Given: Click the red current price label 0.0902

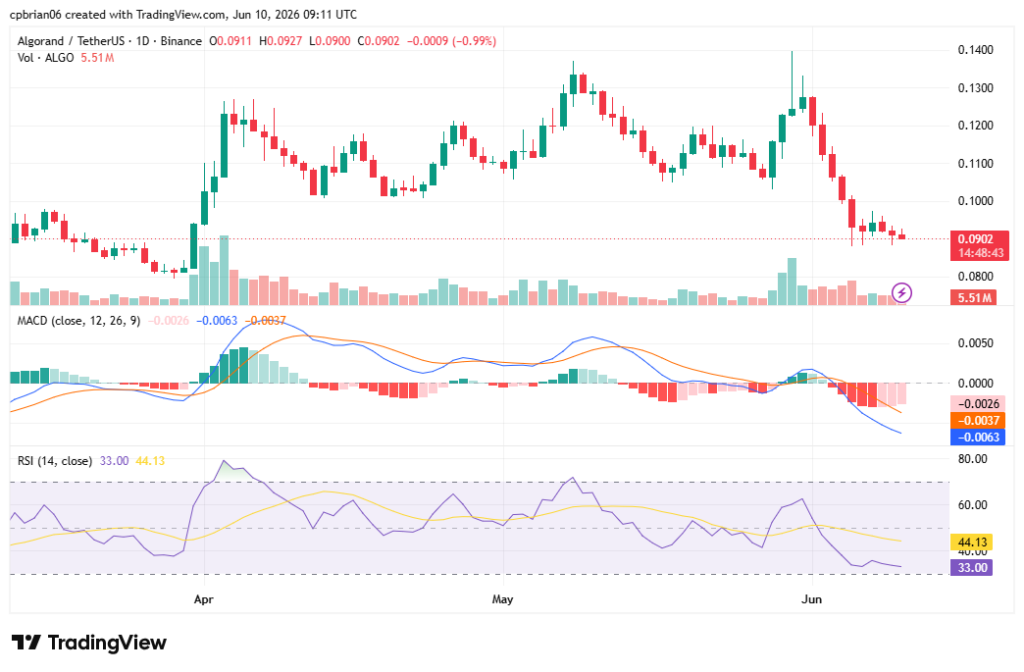Looking at the screenshot, I should 976,239.
